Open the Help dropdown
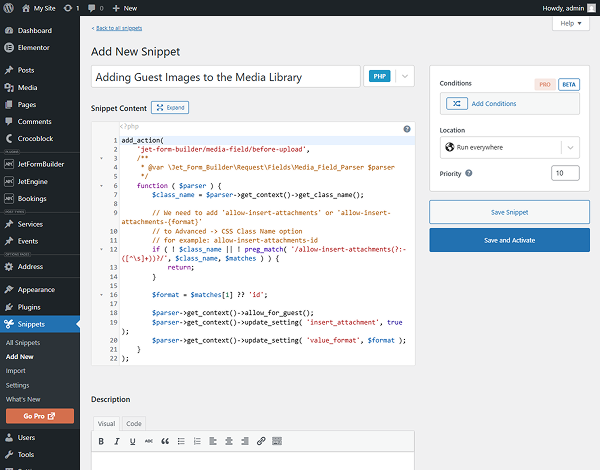This screenshot has width=600, height=470. (571, 23)
